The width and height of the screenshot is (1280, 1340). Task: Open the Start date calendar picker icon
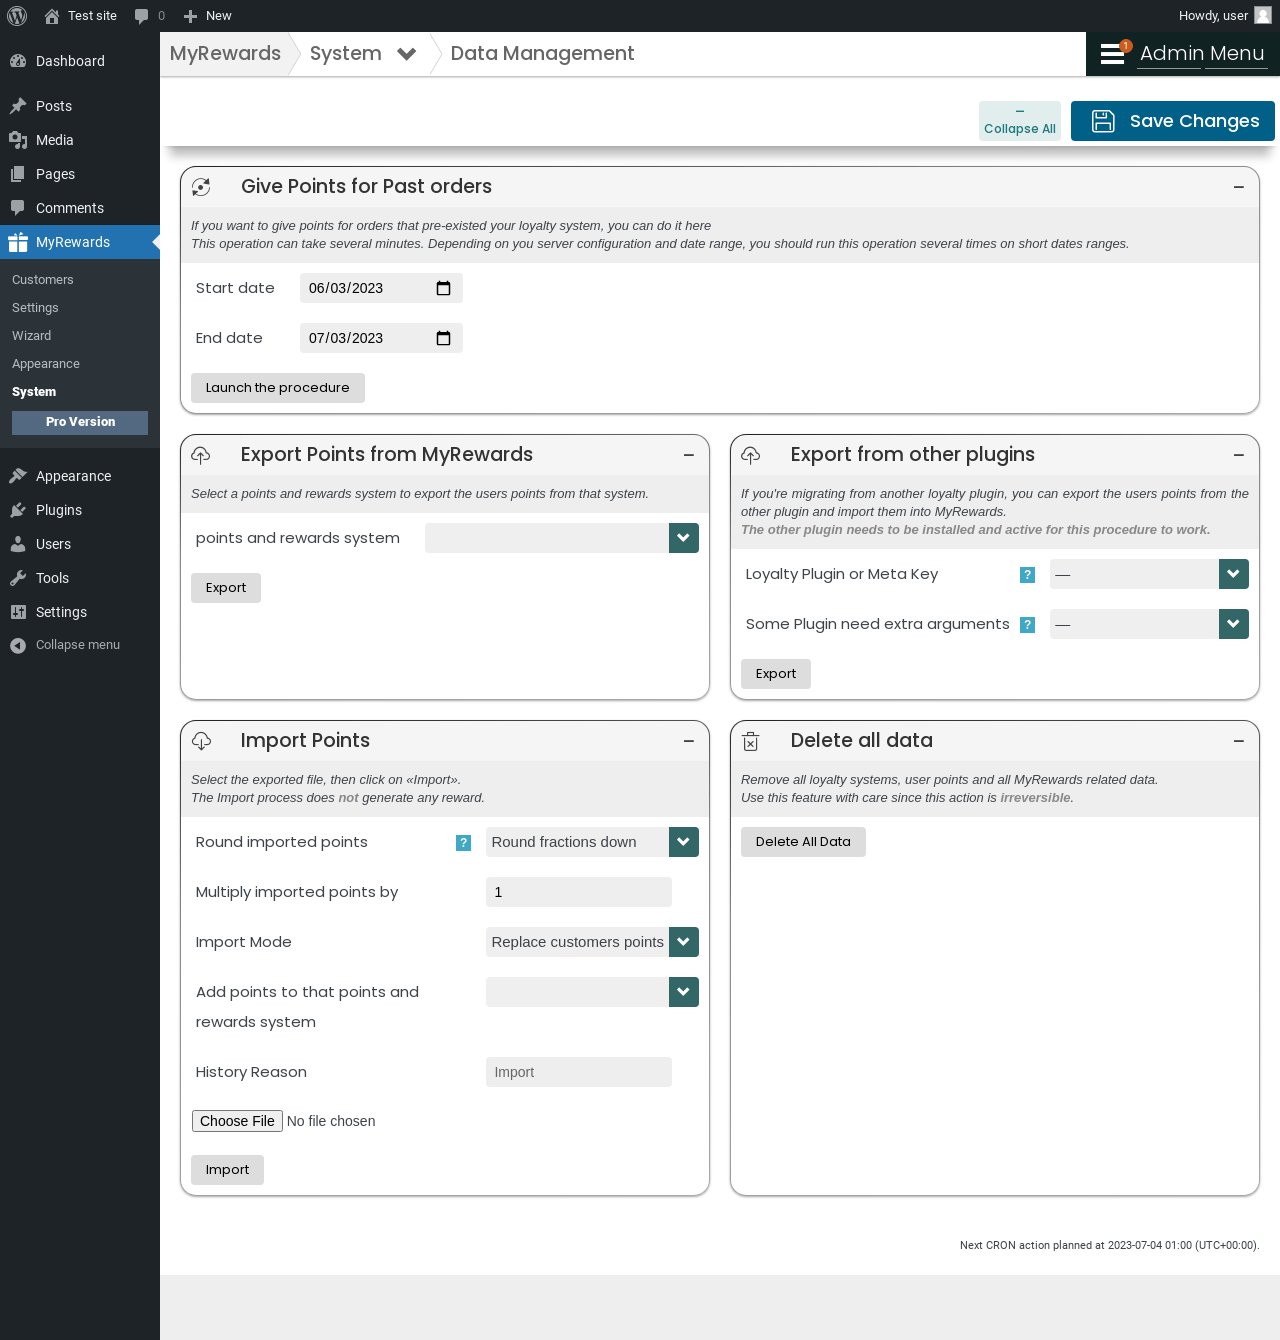click(443, 288)
